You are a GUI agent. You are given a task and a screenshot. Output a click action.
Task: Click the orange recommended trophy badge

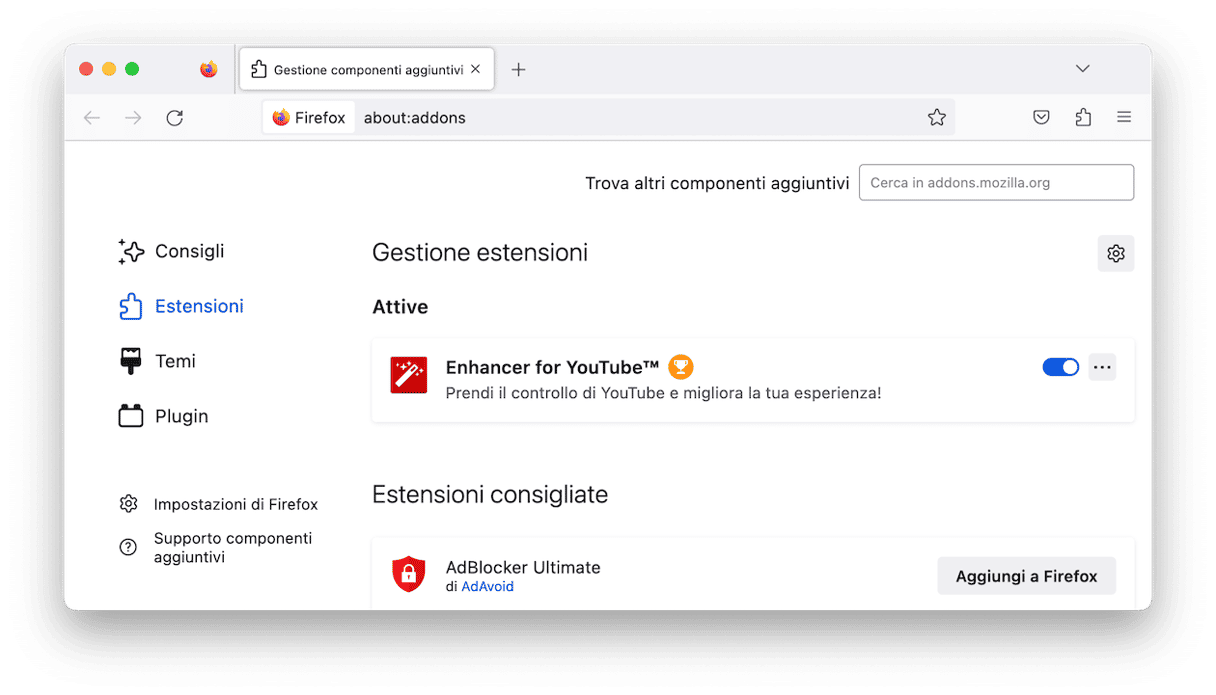681,367
